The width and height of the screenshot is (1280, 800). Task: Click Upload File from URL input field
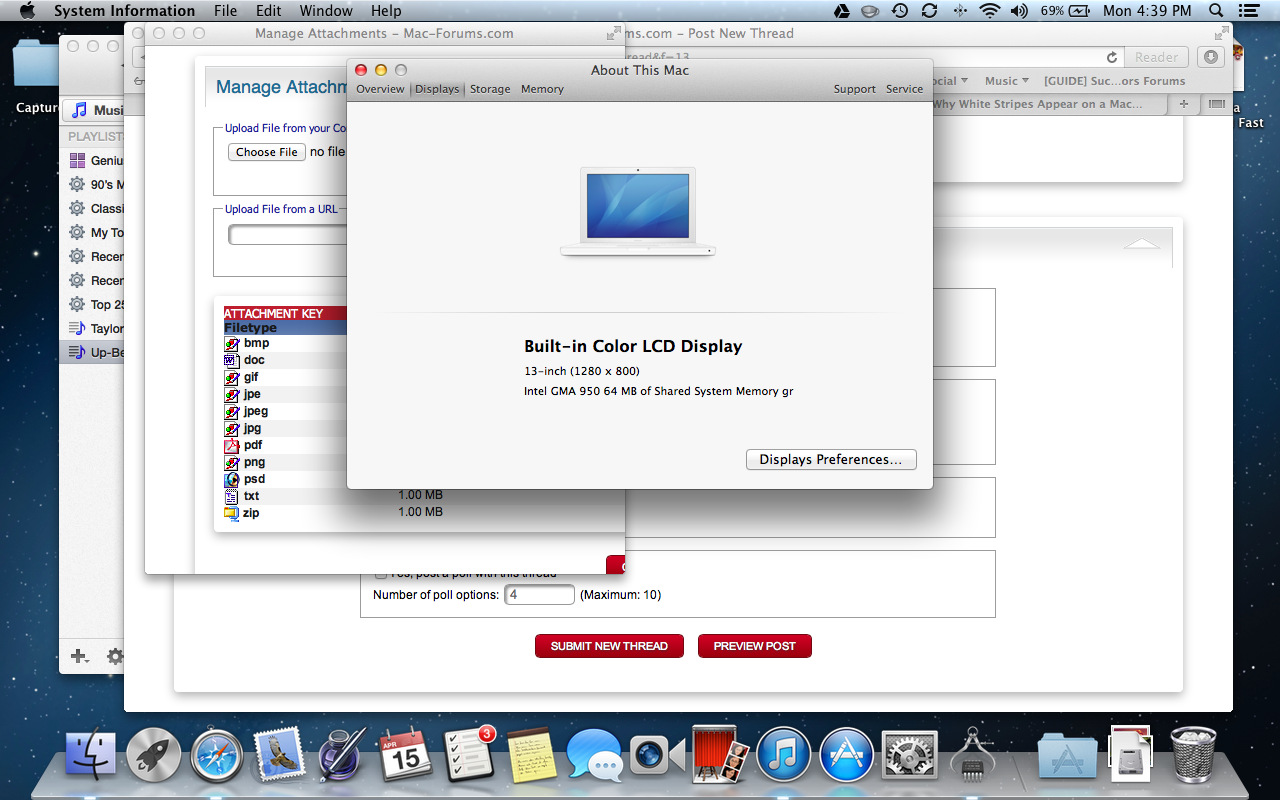(x=288, y=235)
